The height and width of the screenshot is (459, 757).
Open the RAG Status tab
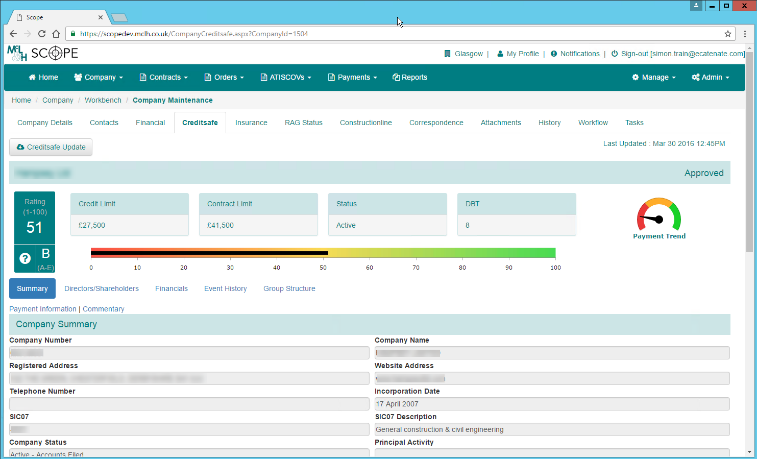coord(304,122)
